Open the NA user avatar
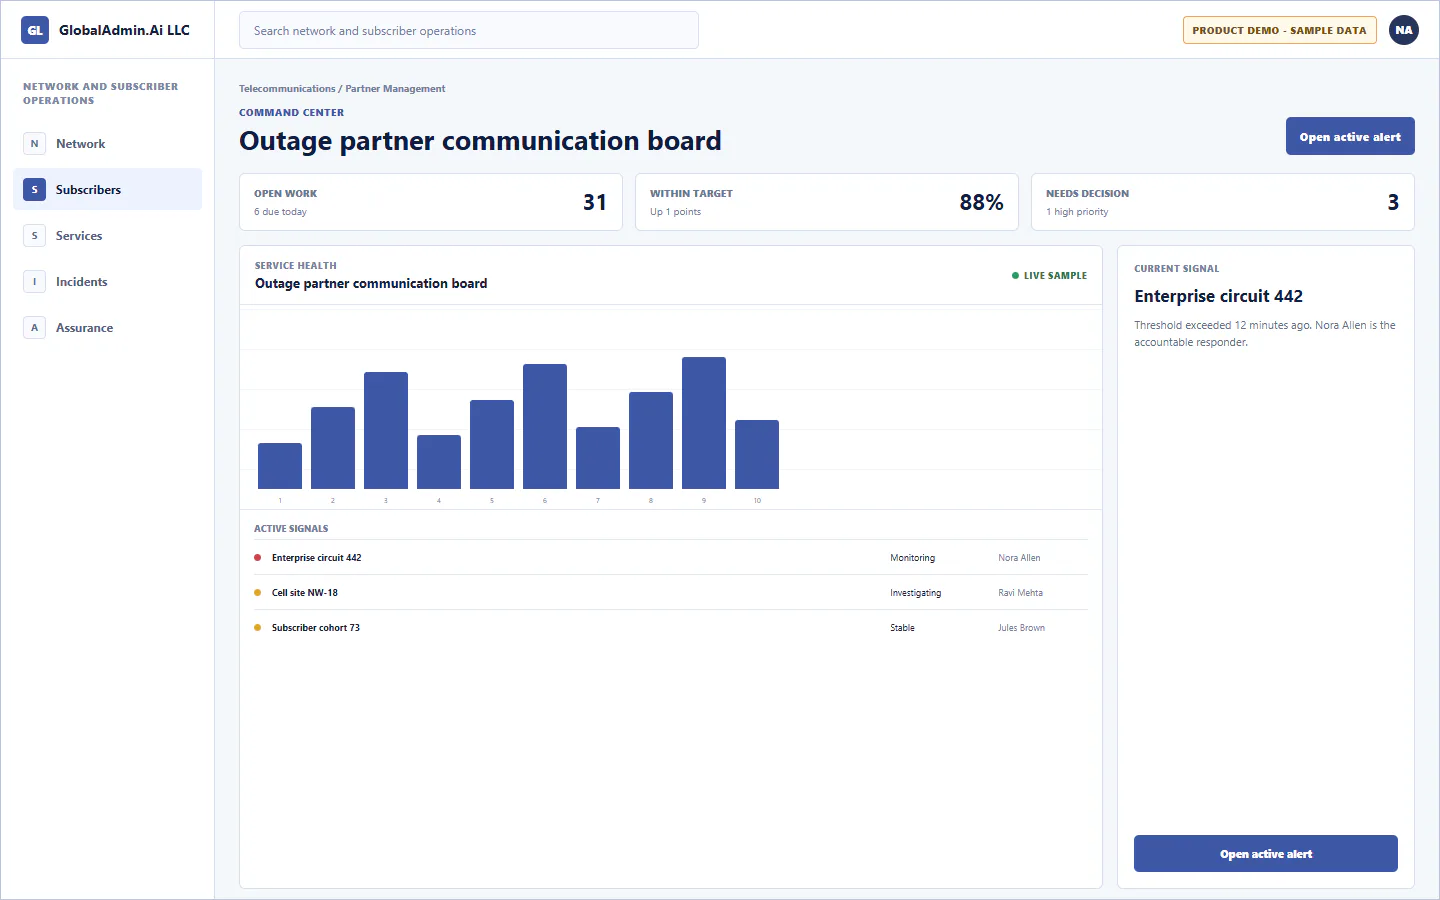The width and height of the screenshot is (1440, 900). pyautogui.click(x=1404, y=30)
